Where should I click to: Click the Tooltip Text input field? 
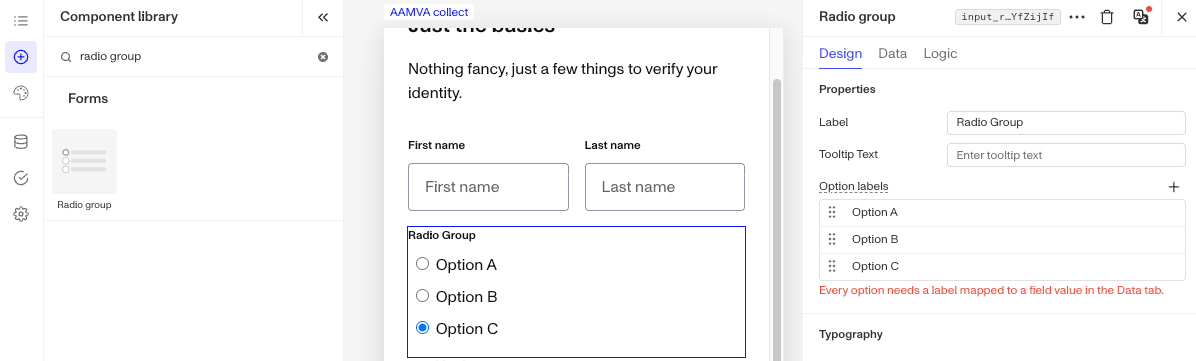click(x=1066, y=155)
